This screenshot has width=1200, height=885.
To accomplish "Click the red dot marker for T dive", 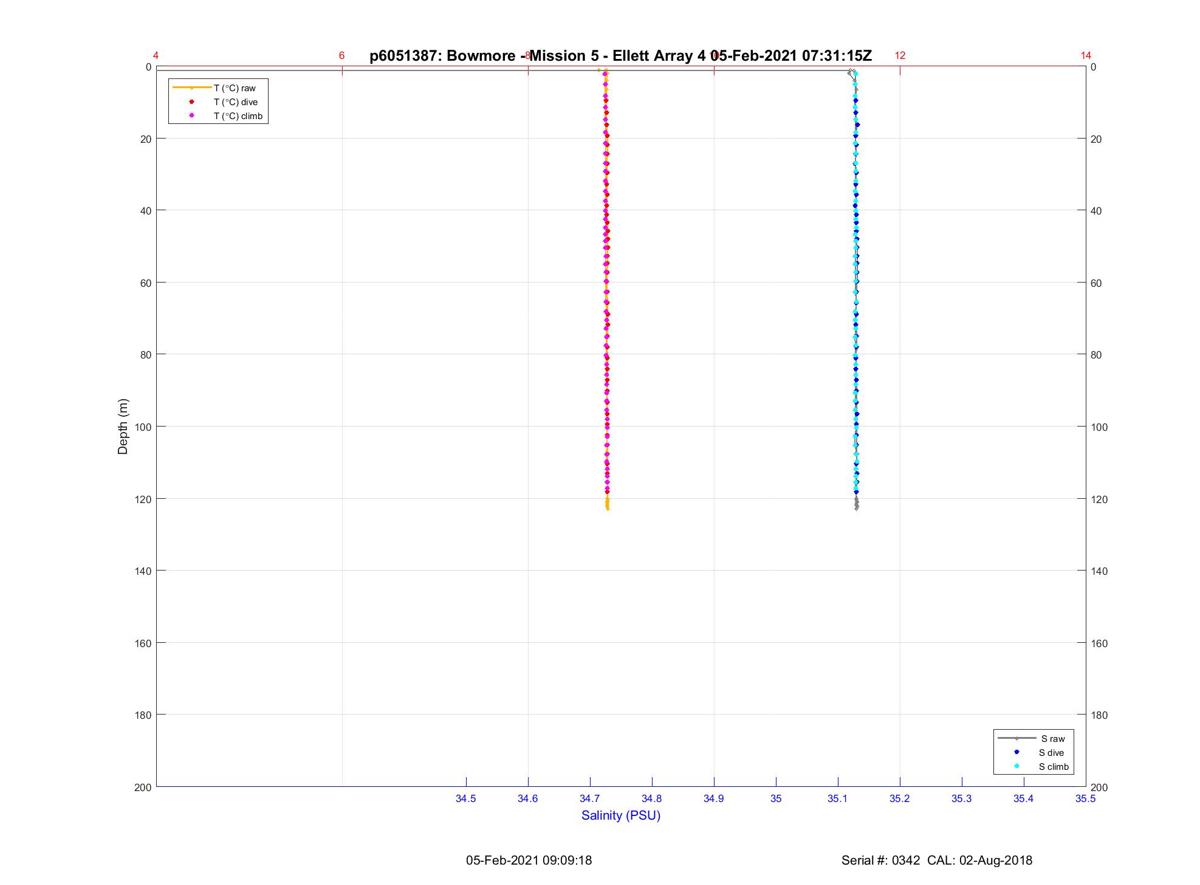I will pos(191,102).
